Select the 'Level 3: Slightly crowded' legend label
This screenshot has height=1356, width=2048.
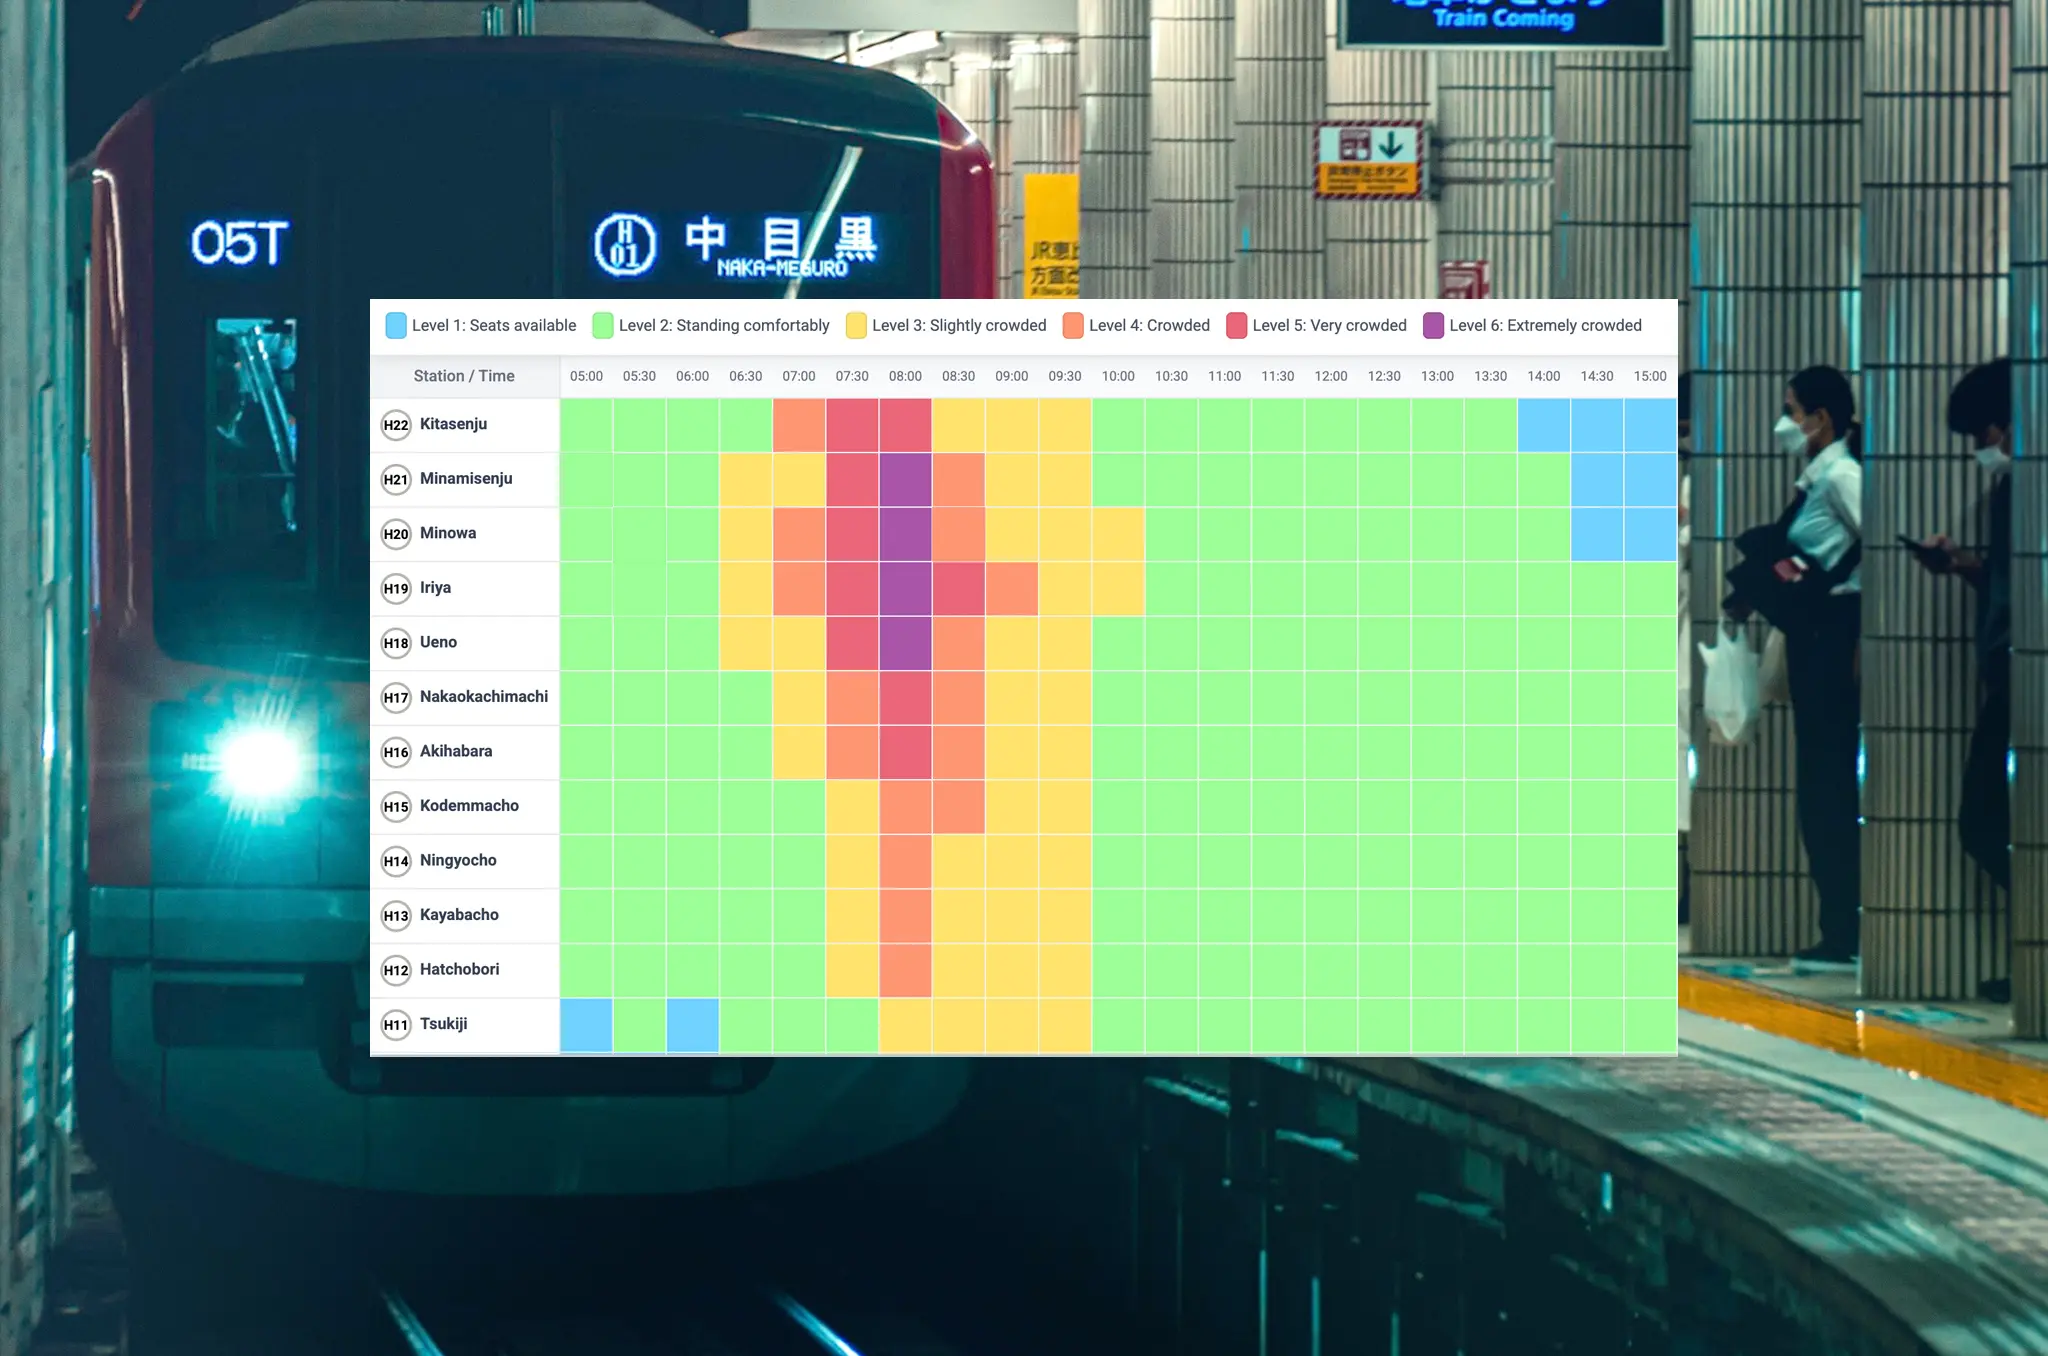(x=959, y=325)
